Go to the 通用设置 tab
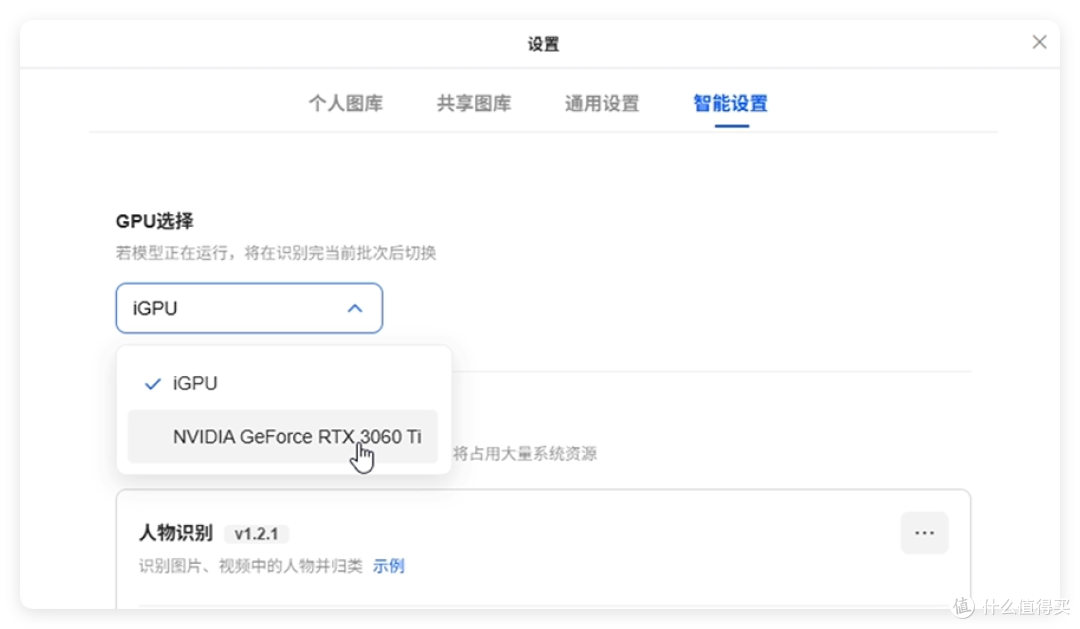This screenshot has width=1080, height=629. tap(602, 104)
